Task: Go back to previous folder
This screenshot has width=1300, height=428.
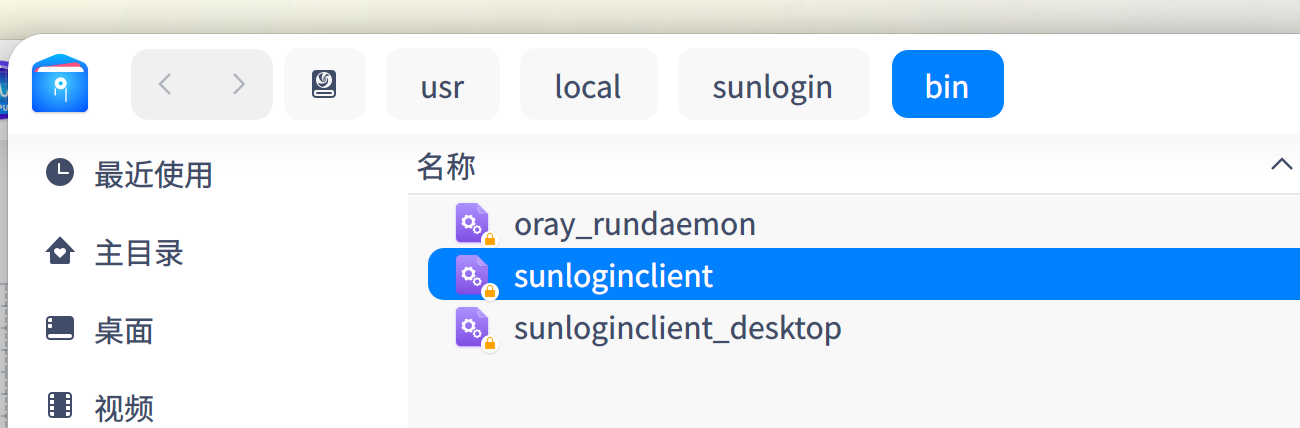Action: [166, 85]
